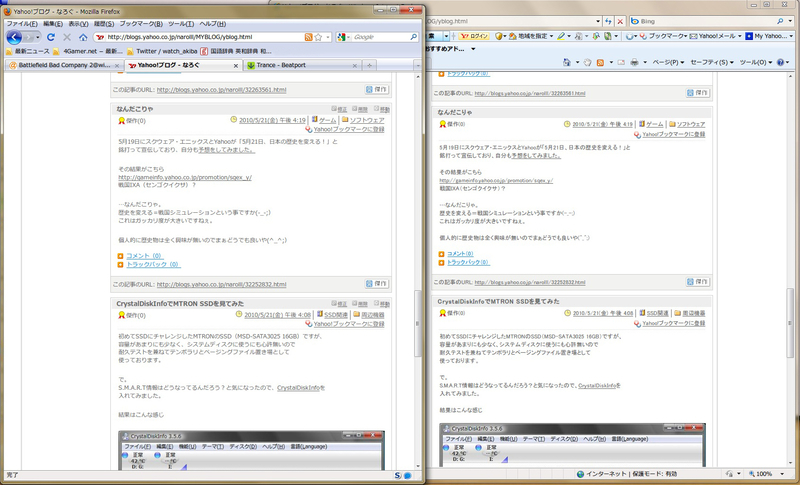Click the ゲーム category link in Firefox
Viewport: 800px width, 485px height.
click(327, 120)
